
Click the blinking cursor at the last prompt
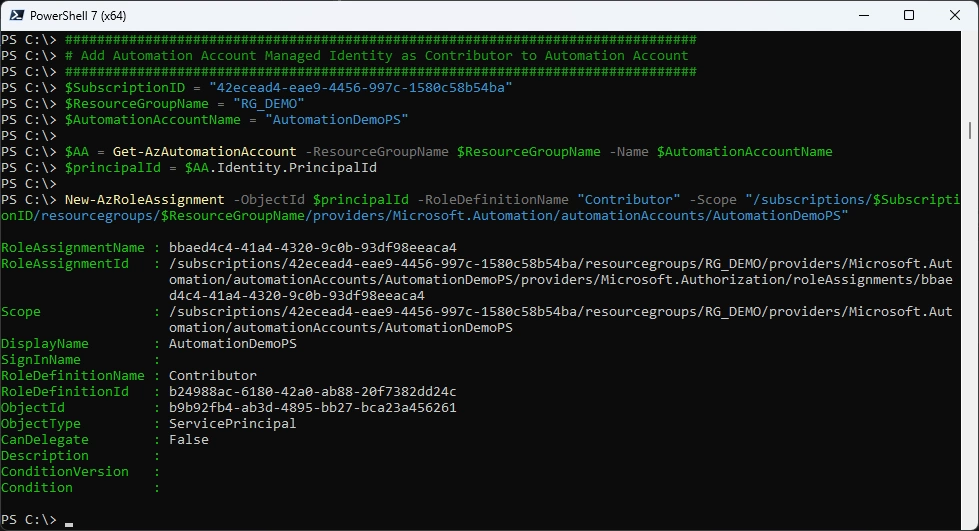[69, 521]
